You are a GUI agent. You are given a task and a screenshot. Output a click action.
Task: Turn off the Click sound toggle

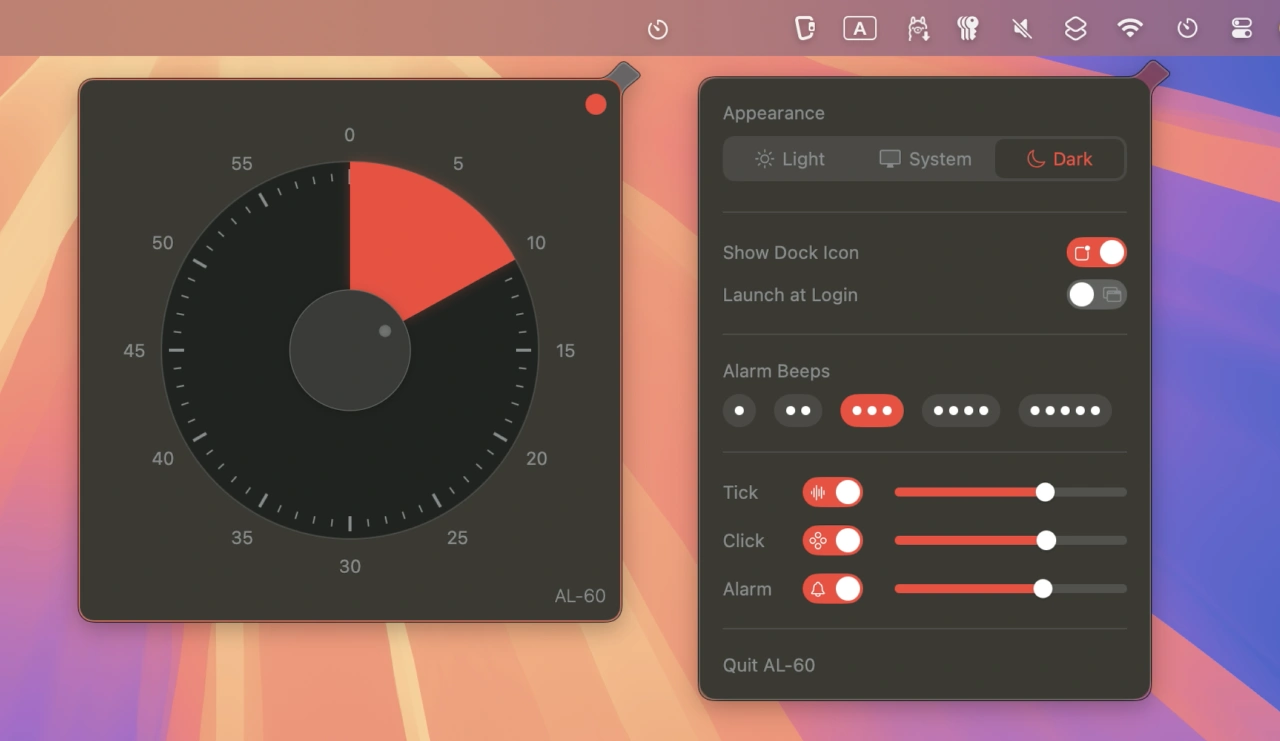pyautogui.click(x=832, y=541)
